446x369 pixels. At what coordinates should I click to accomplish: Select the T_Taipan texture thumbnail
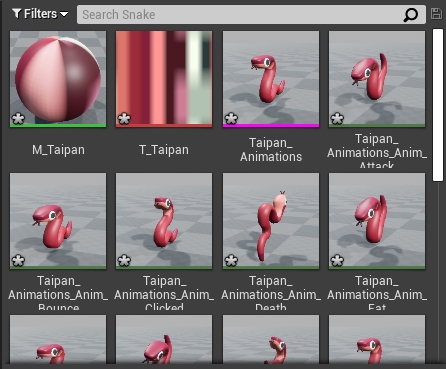tap(164, 79)
